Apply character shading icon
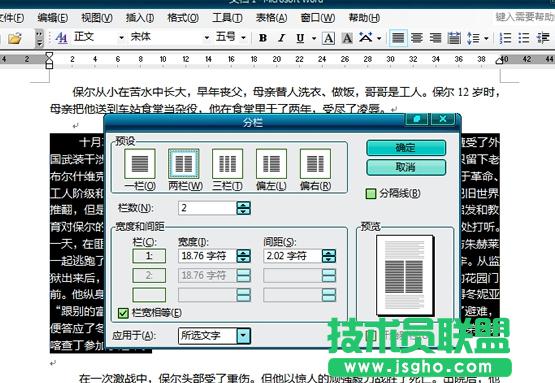This screenshot has width=555, height=383. coord(347,38)
